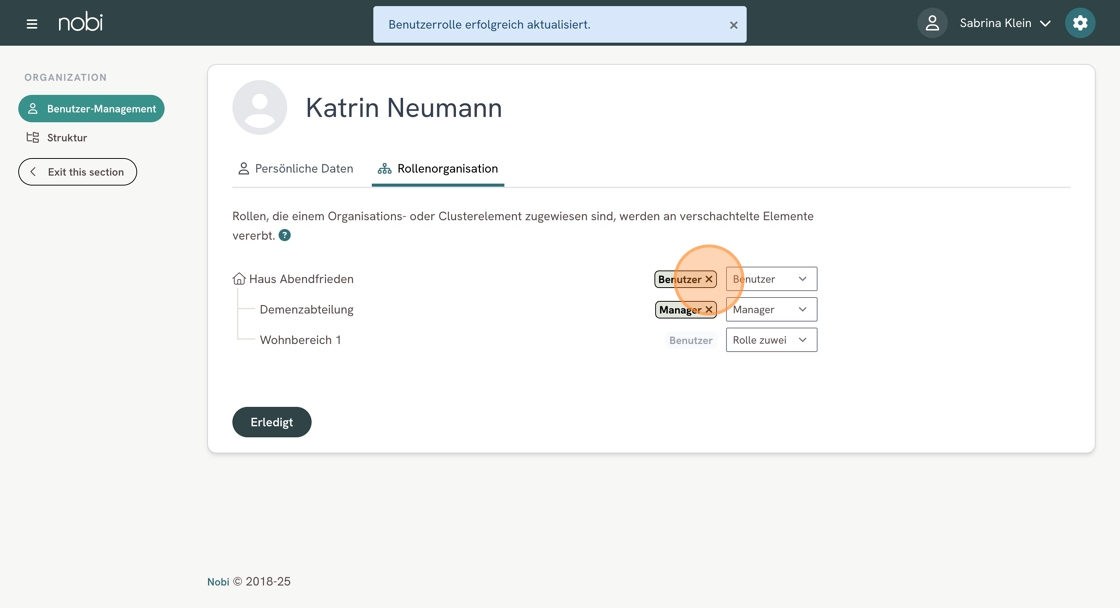The image size is (1120, 608).
Task: Switch to the Persönliche Daten tab
Action: 295,169
